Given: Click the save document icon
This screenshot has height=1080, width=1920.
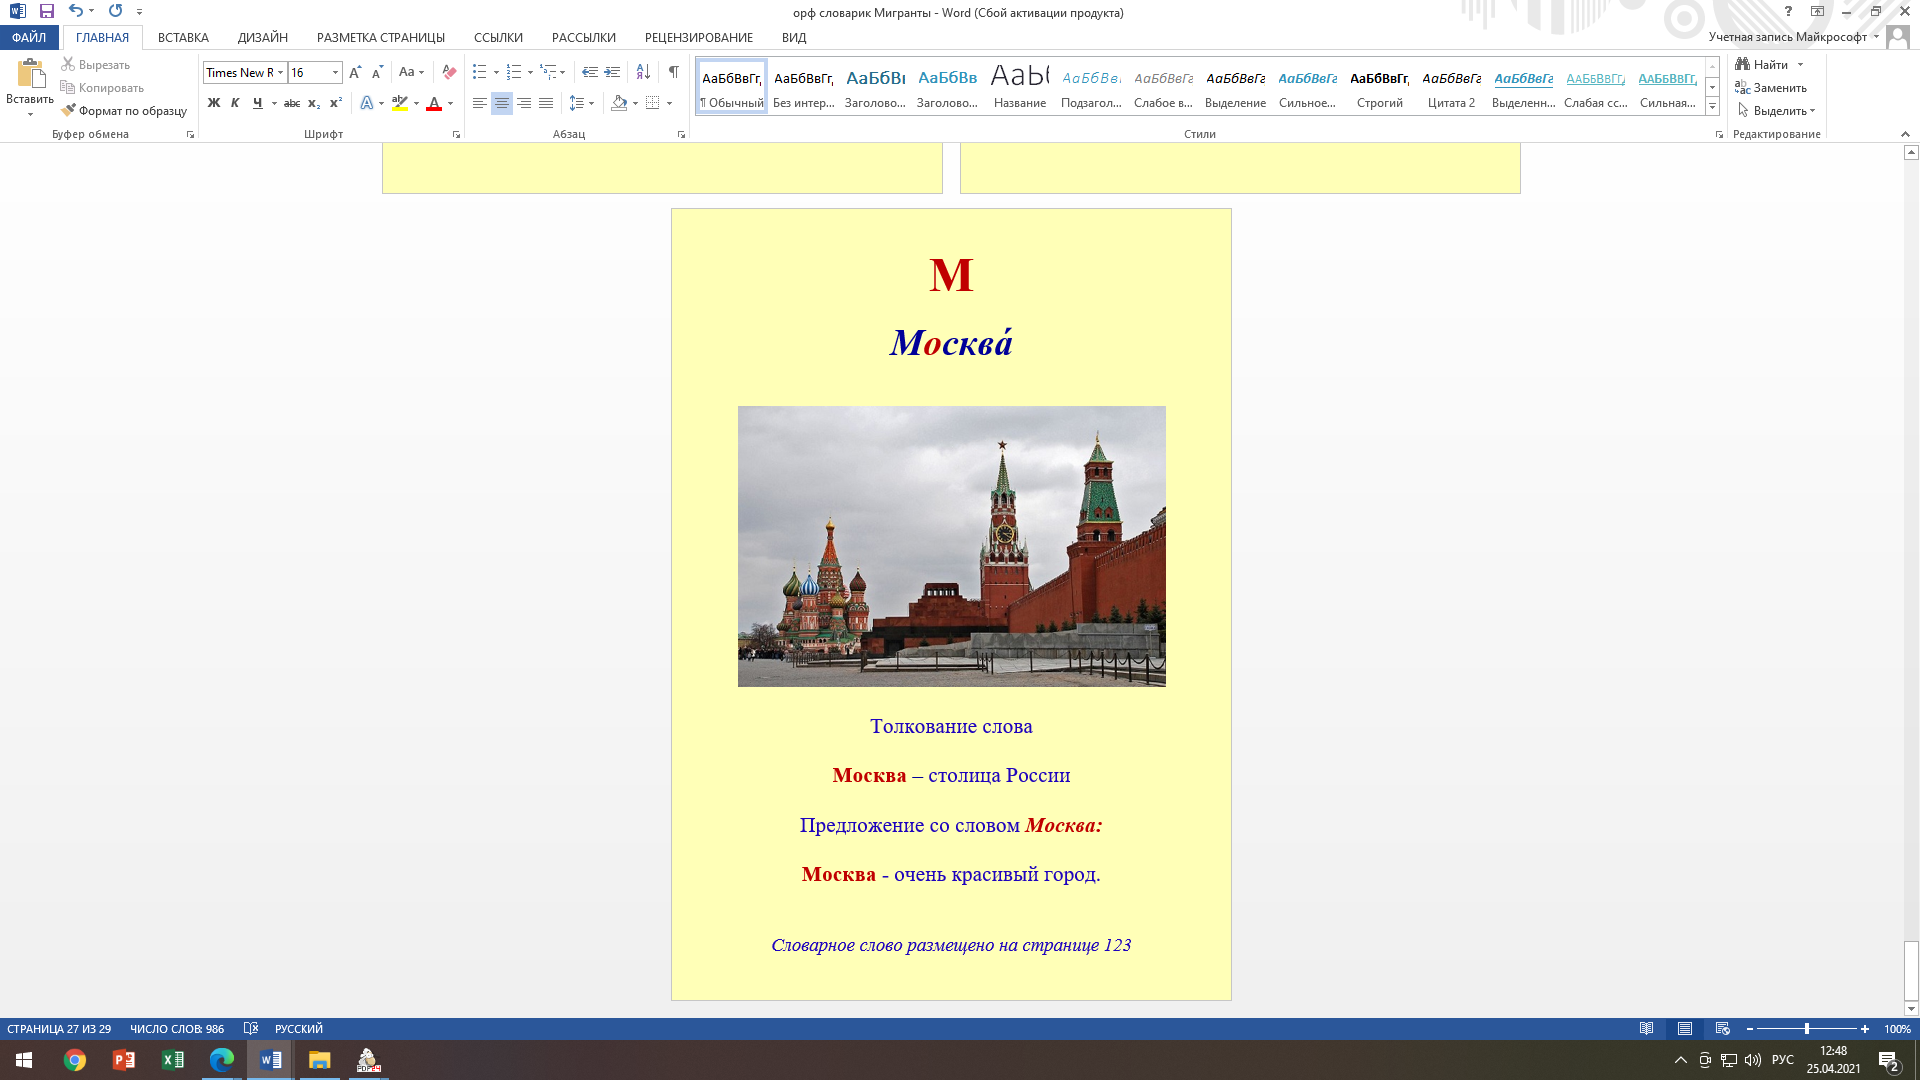Looking at the screenshot, I should (x=47, y=11).
